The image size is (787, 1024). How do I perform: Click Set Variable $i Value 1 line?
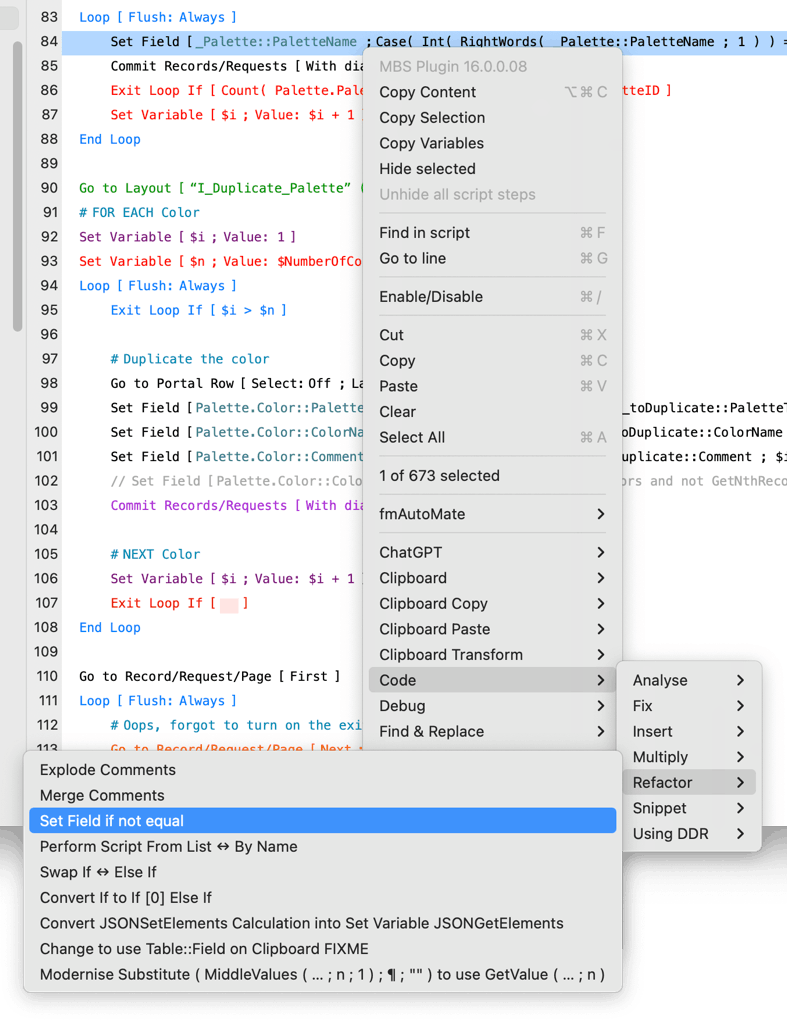point(187,236)
